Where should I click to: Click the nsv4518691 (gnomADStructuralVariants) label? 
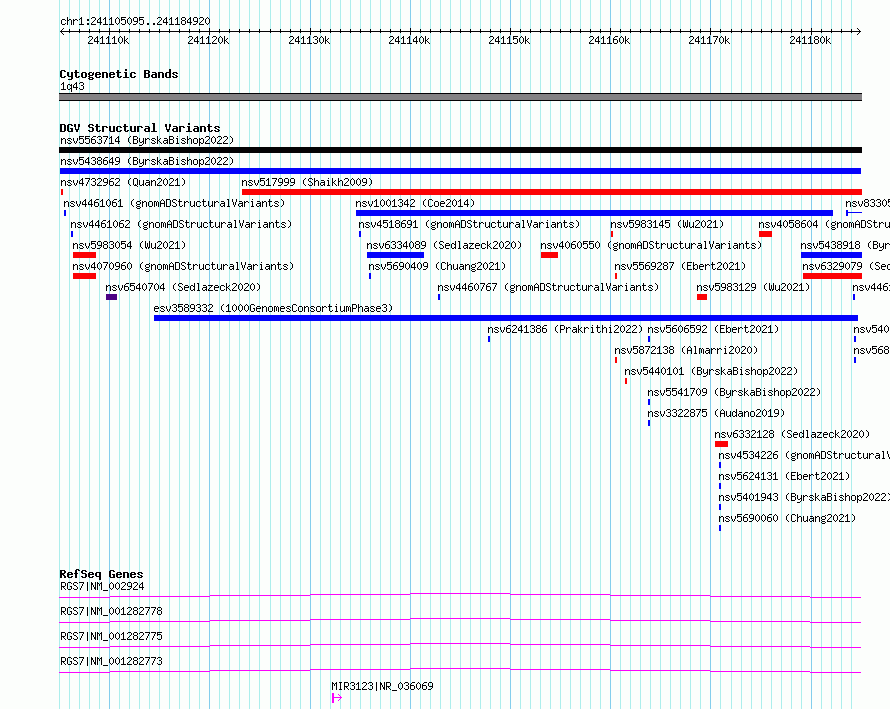click(x=469, y=224)
